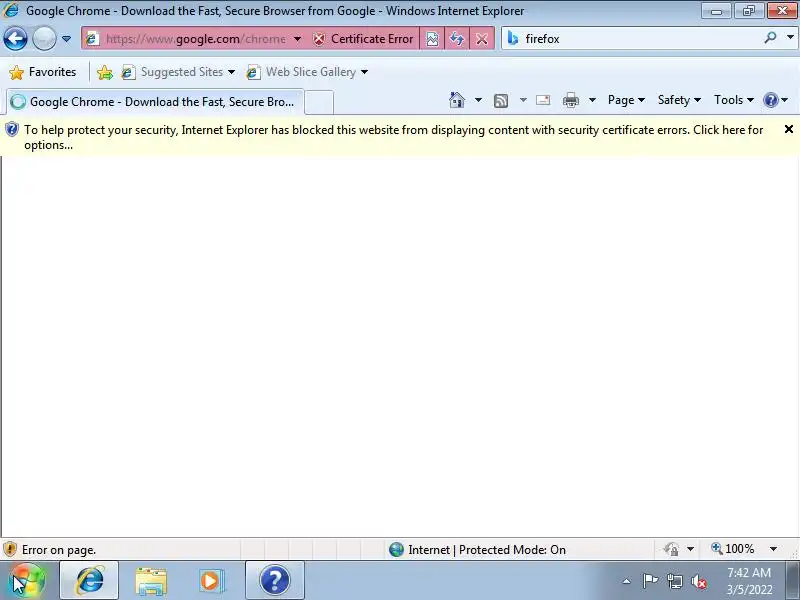Click the Action Center flag icon

[x=650, y=581]
